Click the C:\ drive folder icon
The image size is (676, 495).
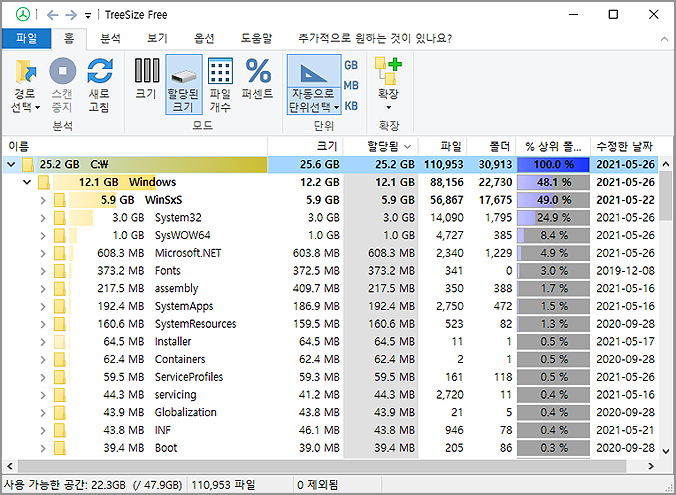28,164
